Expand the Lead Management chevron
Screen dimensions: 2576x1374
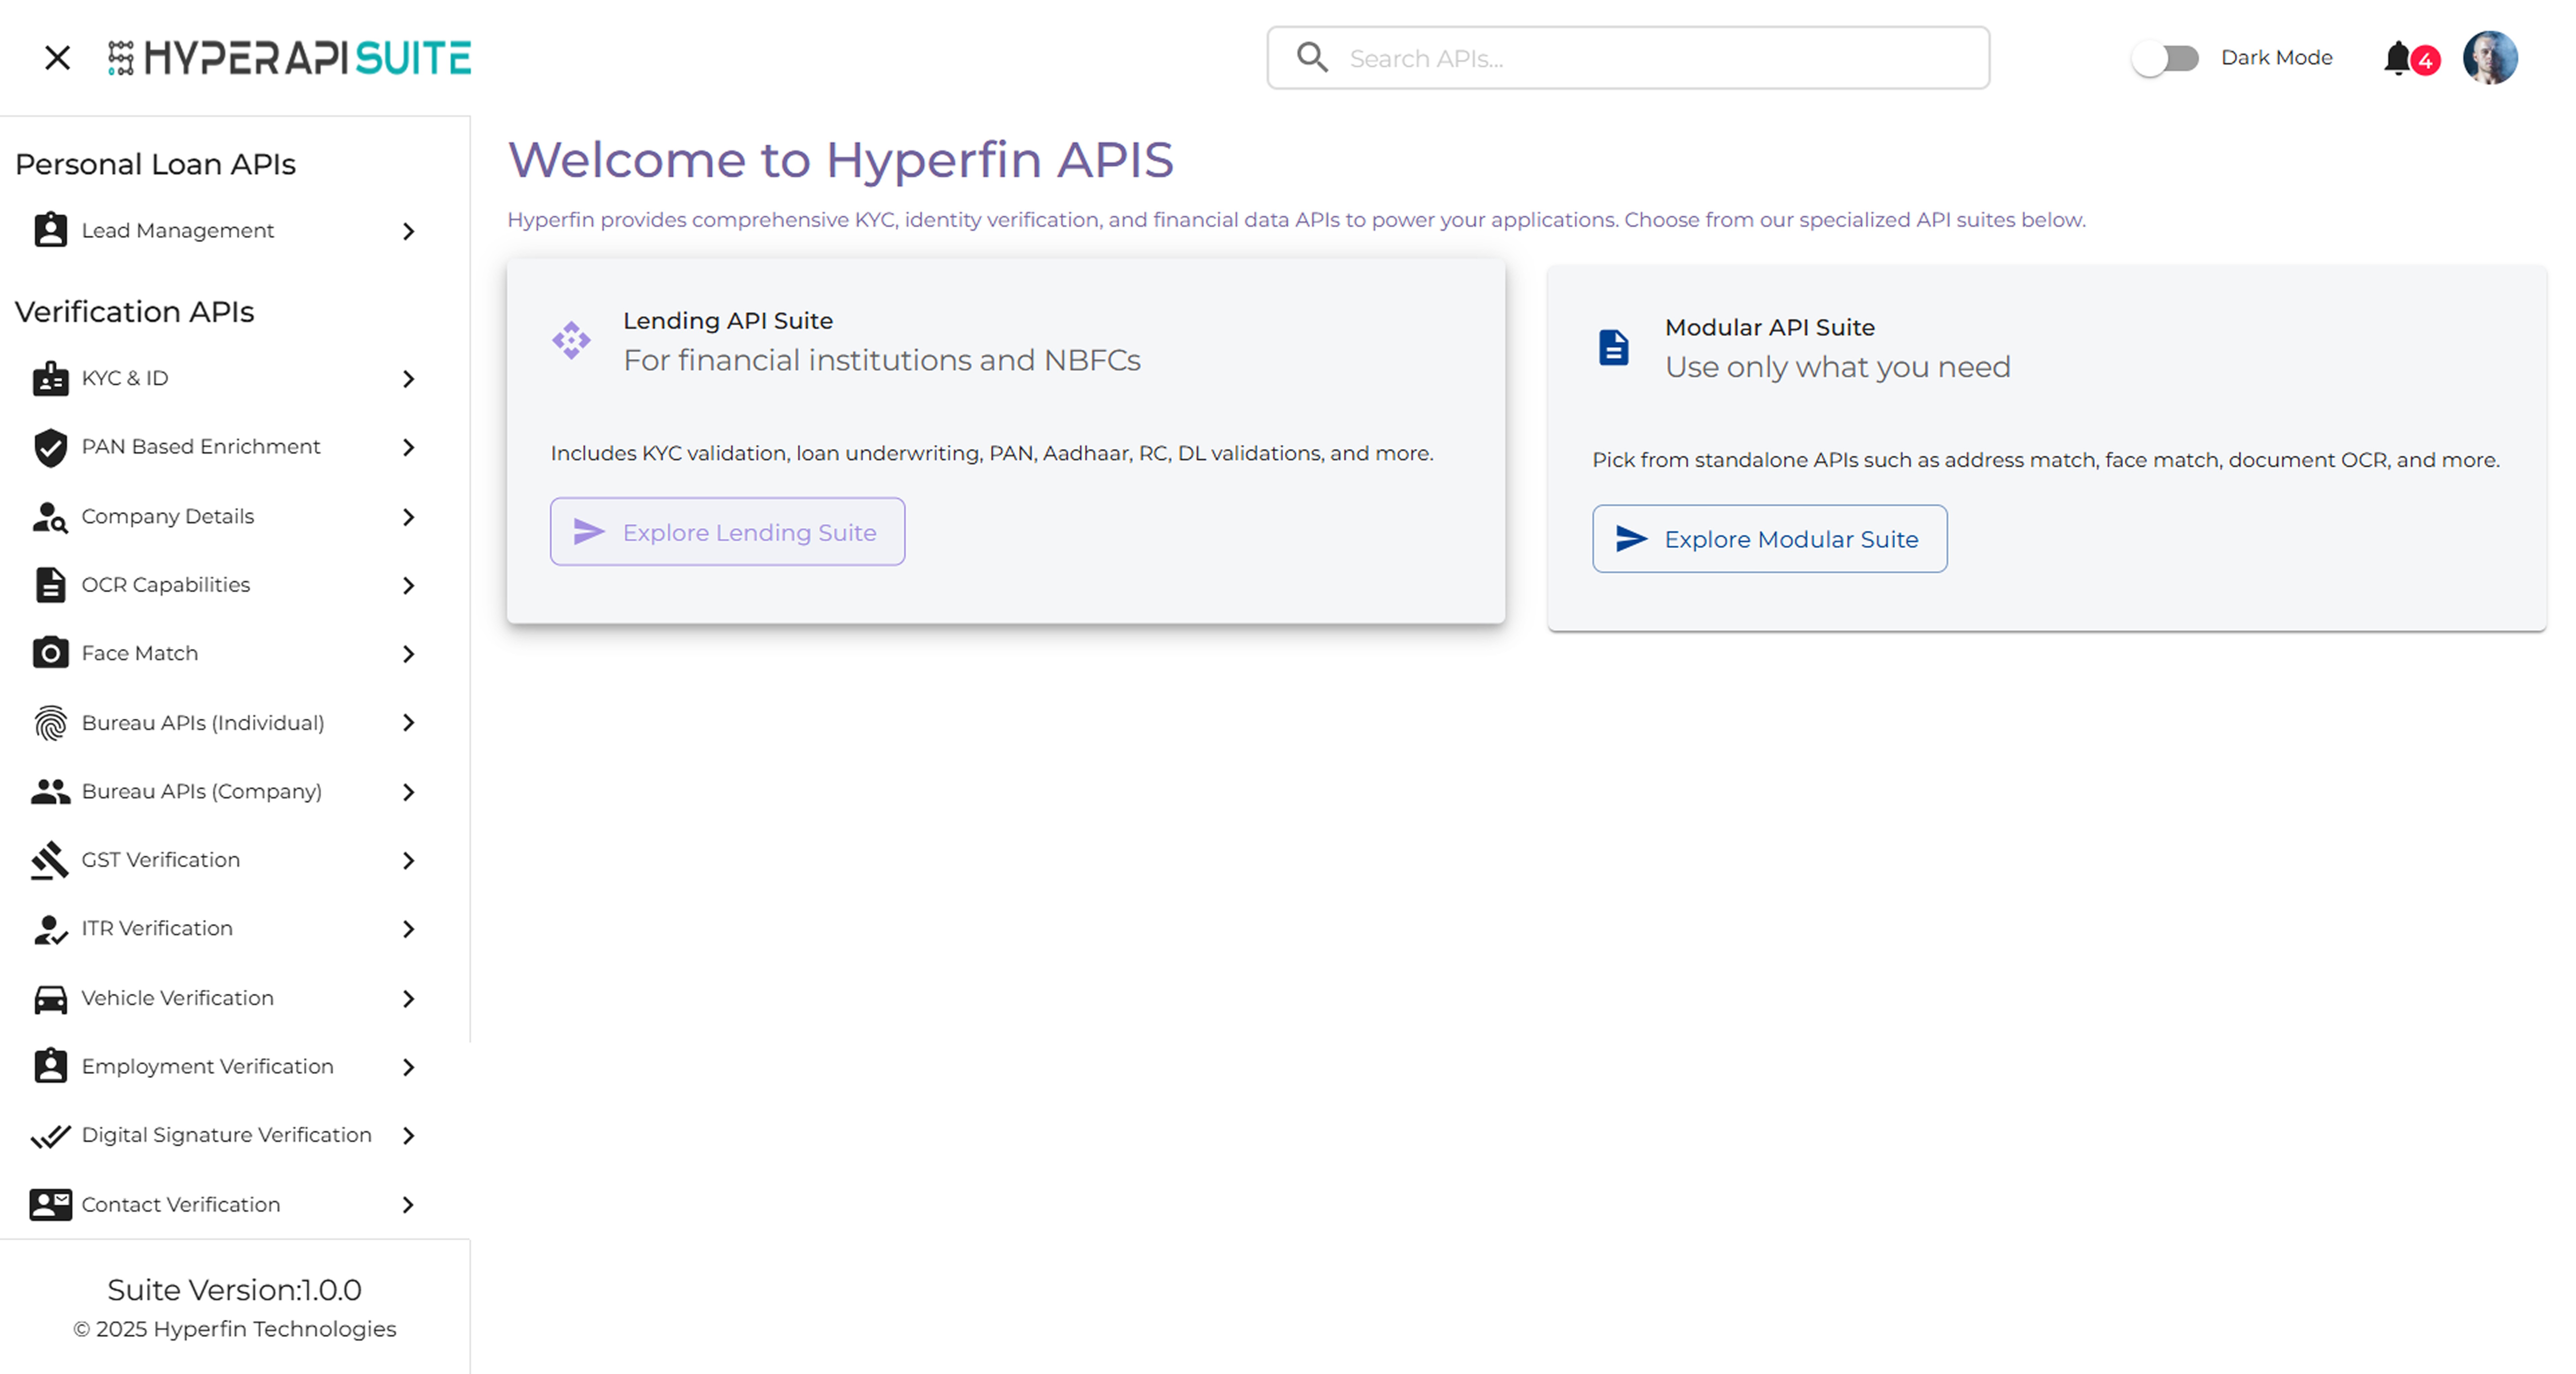[x=408, y=231]
